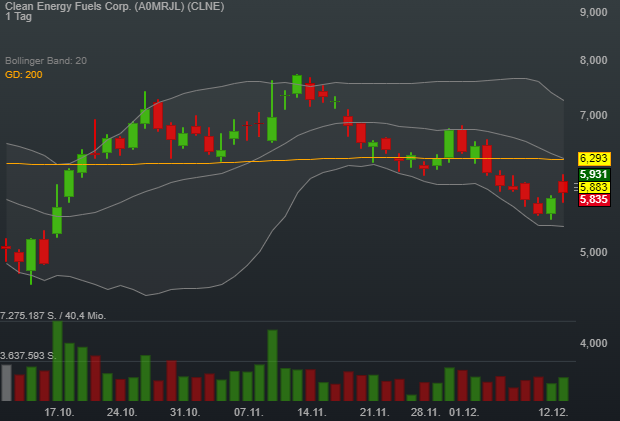Image resolution: width=620 pixels, height=421 pixels.
Task: Click the last red candle at 12.12.
Action: coord(563,187)
